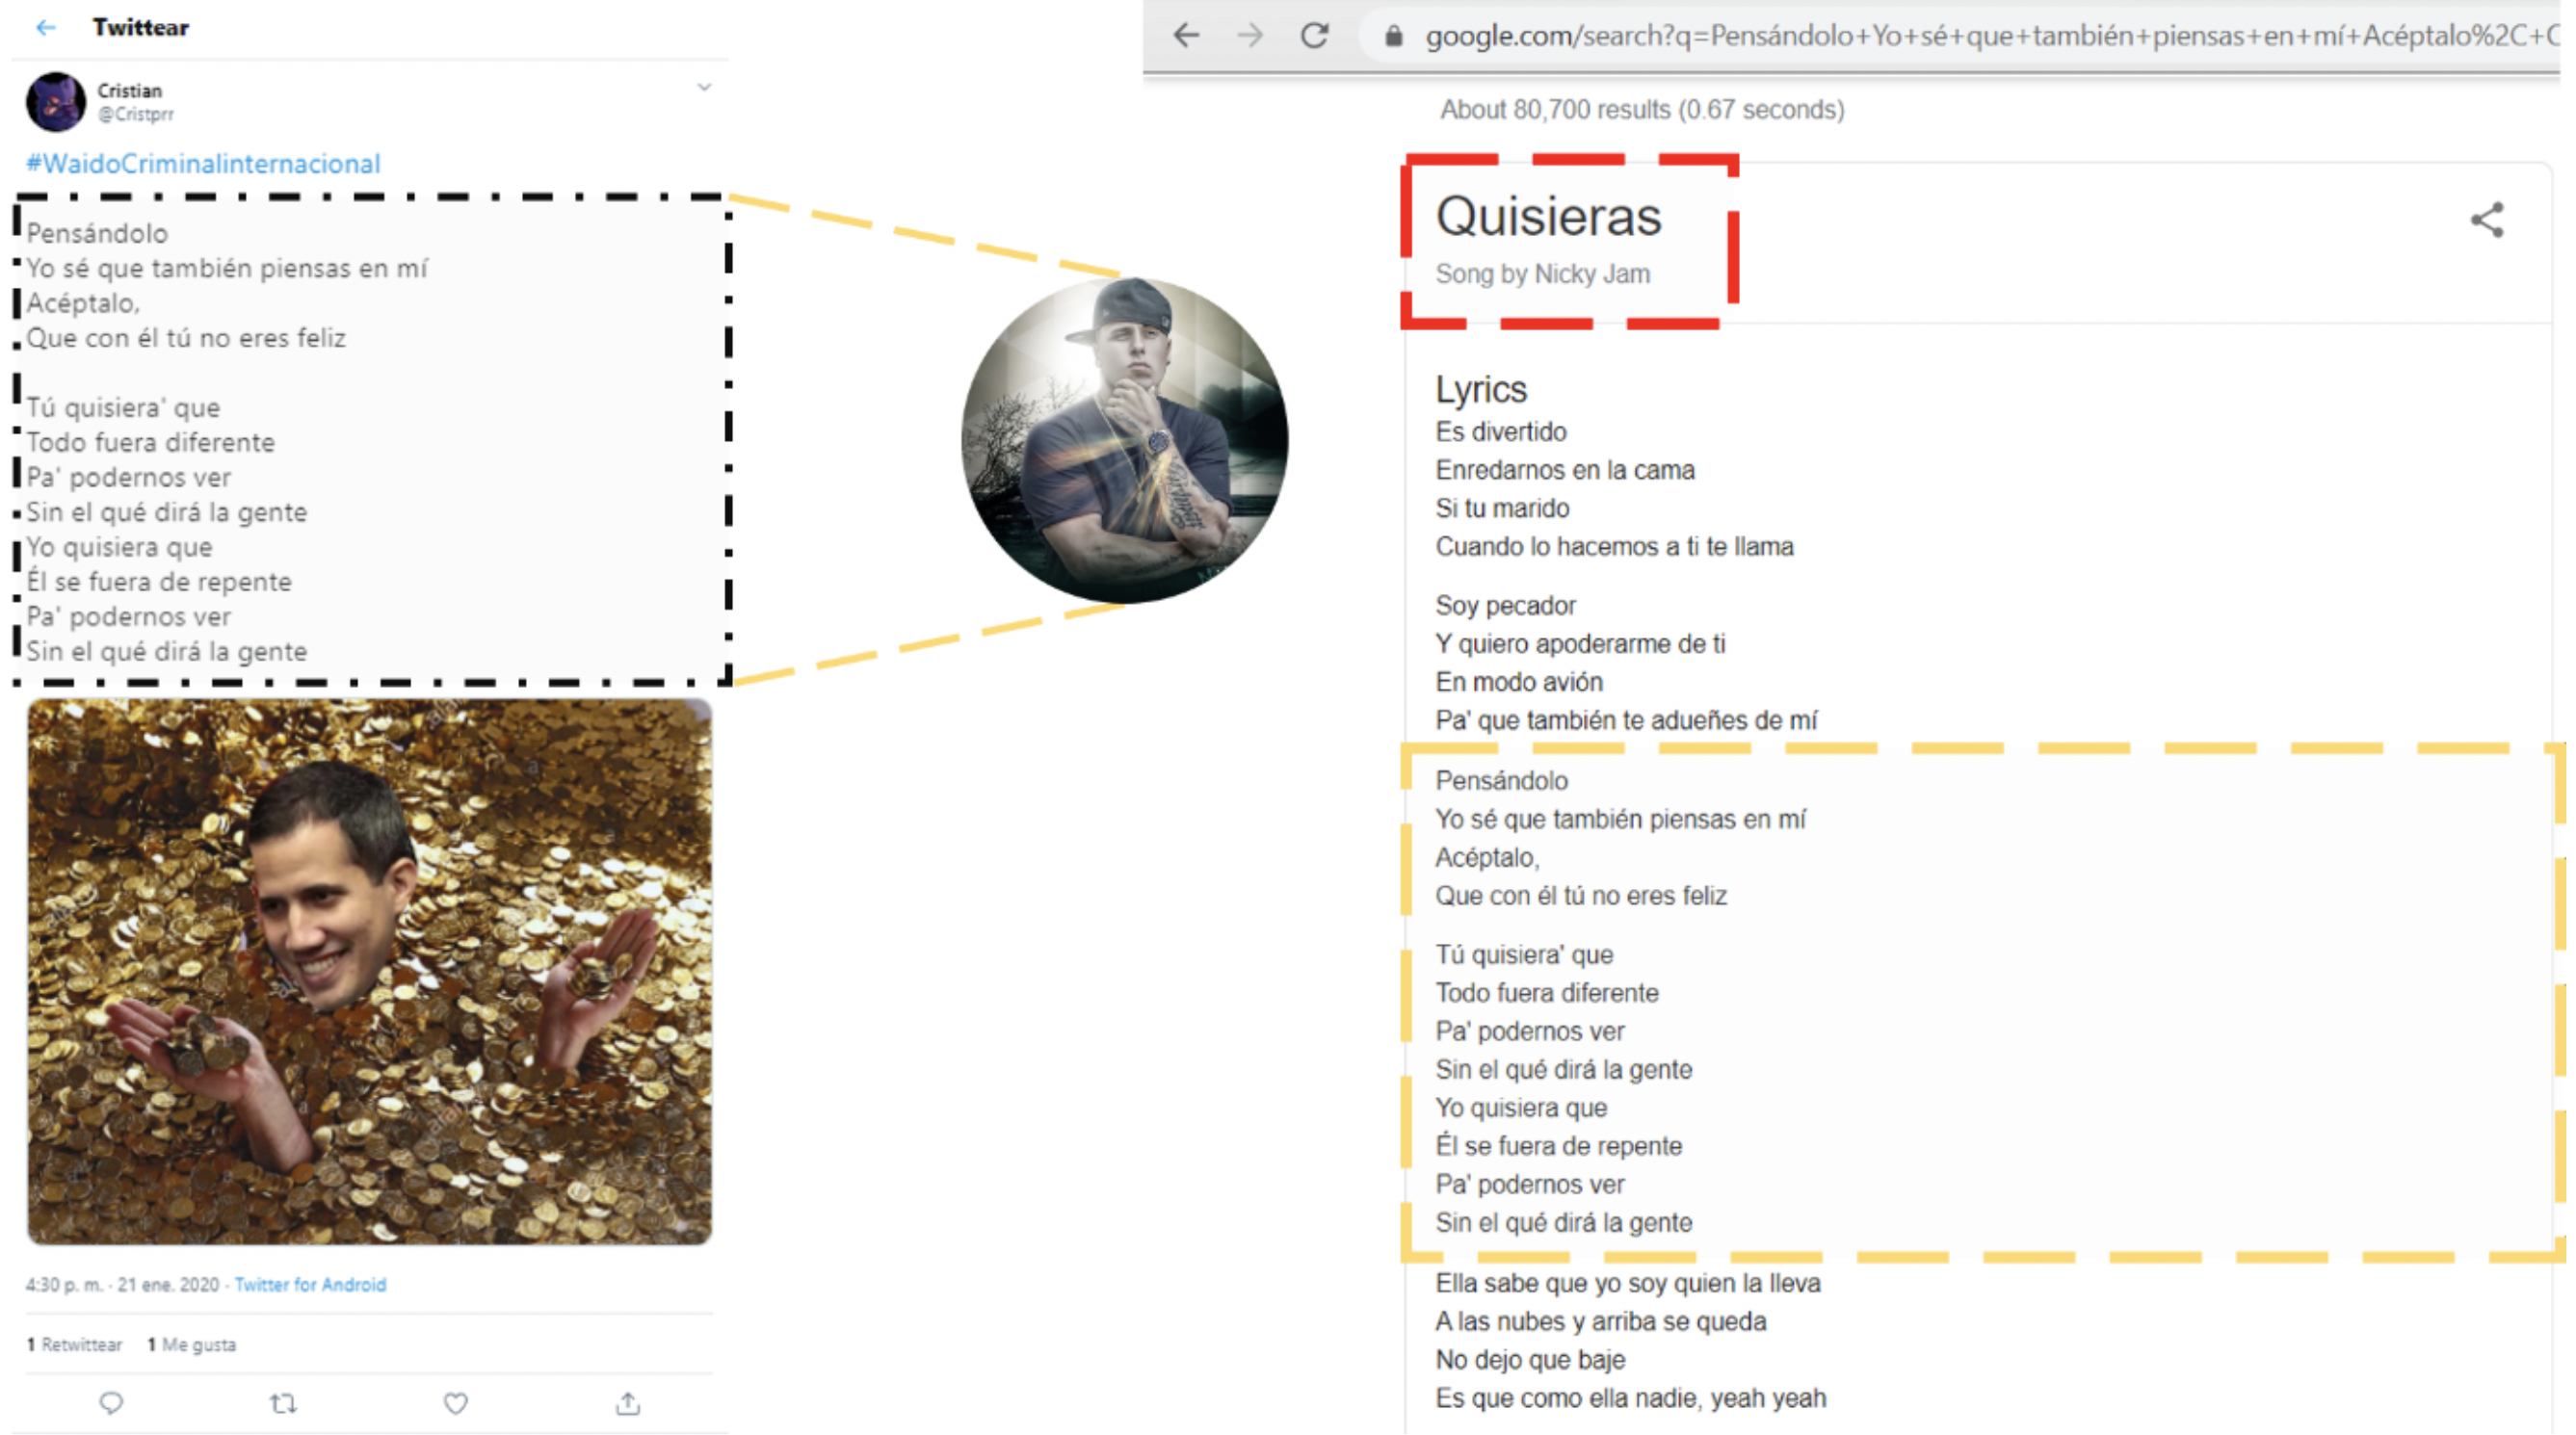This screenshot has width=2576, height=1435.
Task: View the 1 Me gusta list
Action: pos(192,1345)
